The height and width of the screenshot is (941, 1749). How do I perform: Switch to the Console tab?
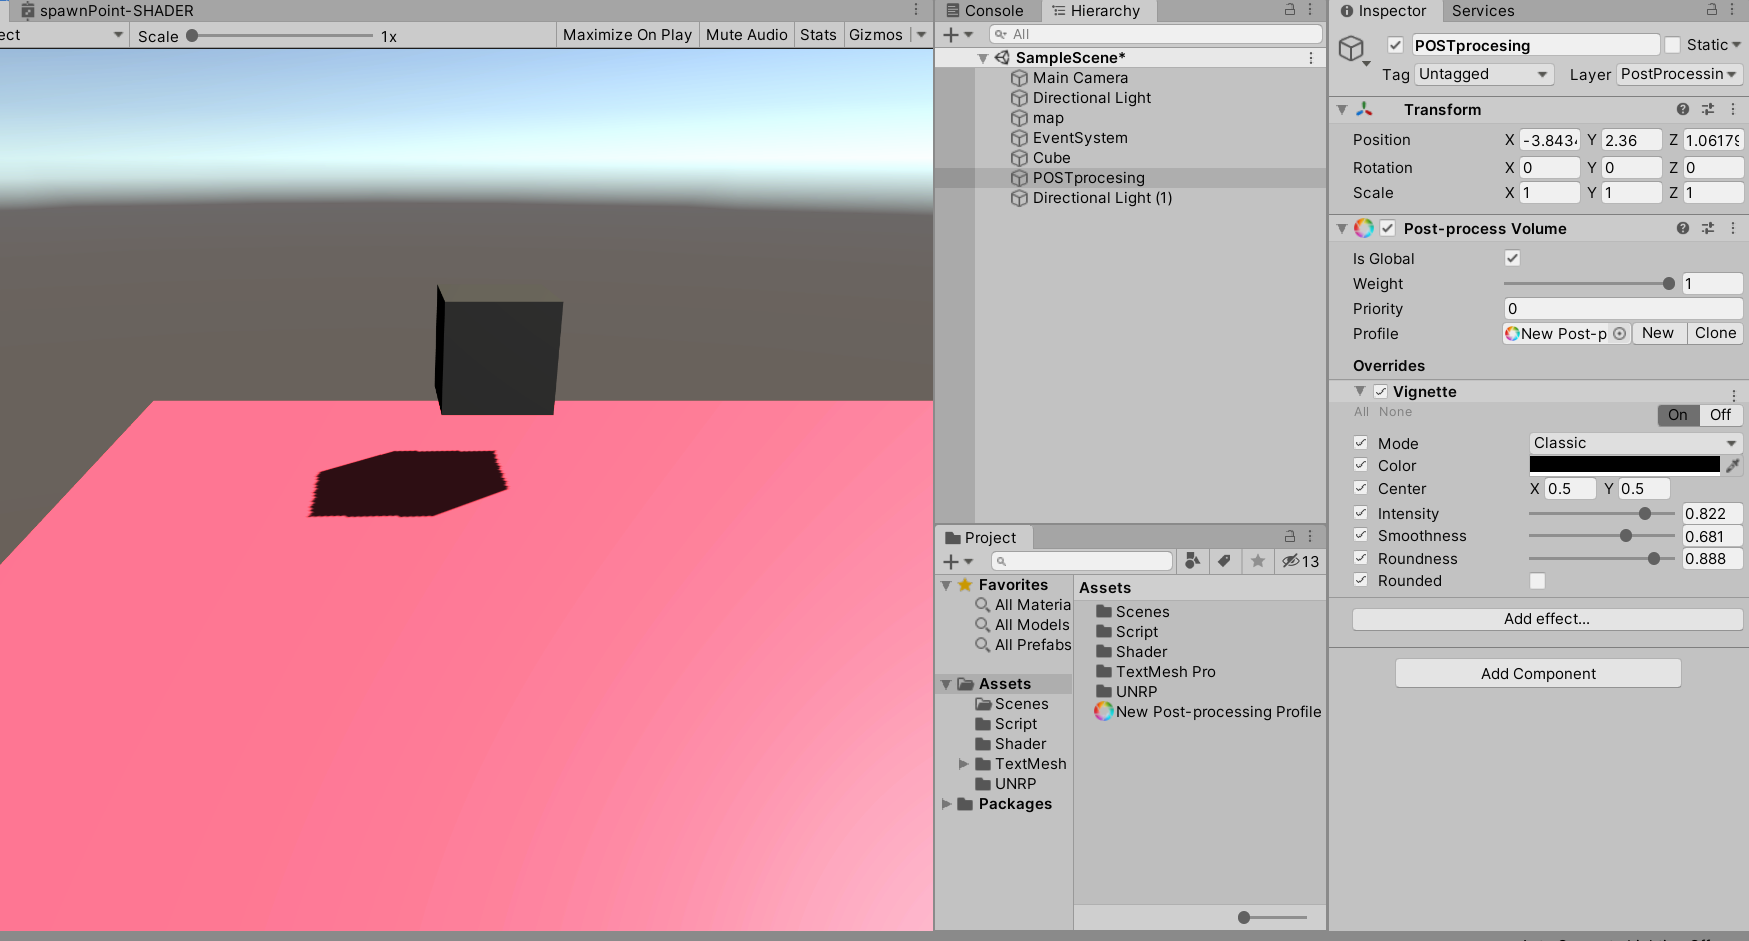[987, 11]
